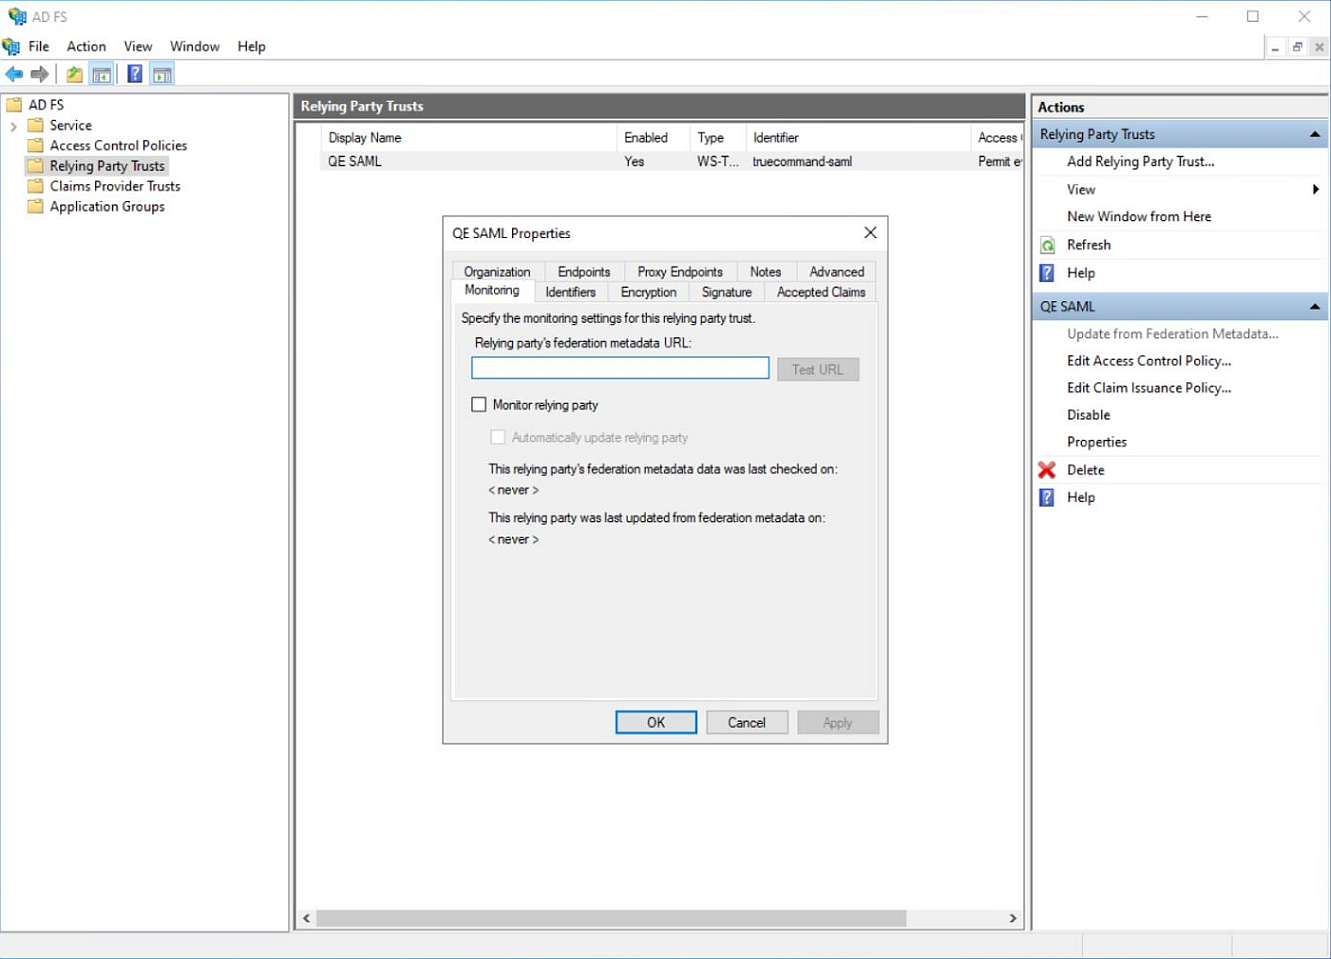
Task: Expand the Service tree node
Action: 13,126
